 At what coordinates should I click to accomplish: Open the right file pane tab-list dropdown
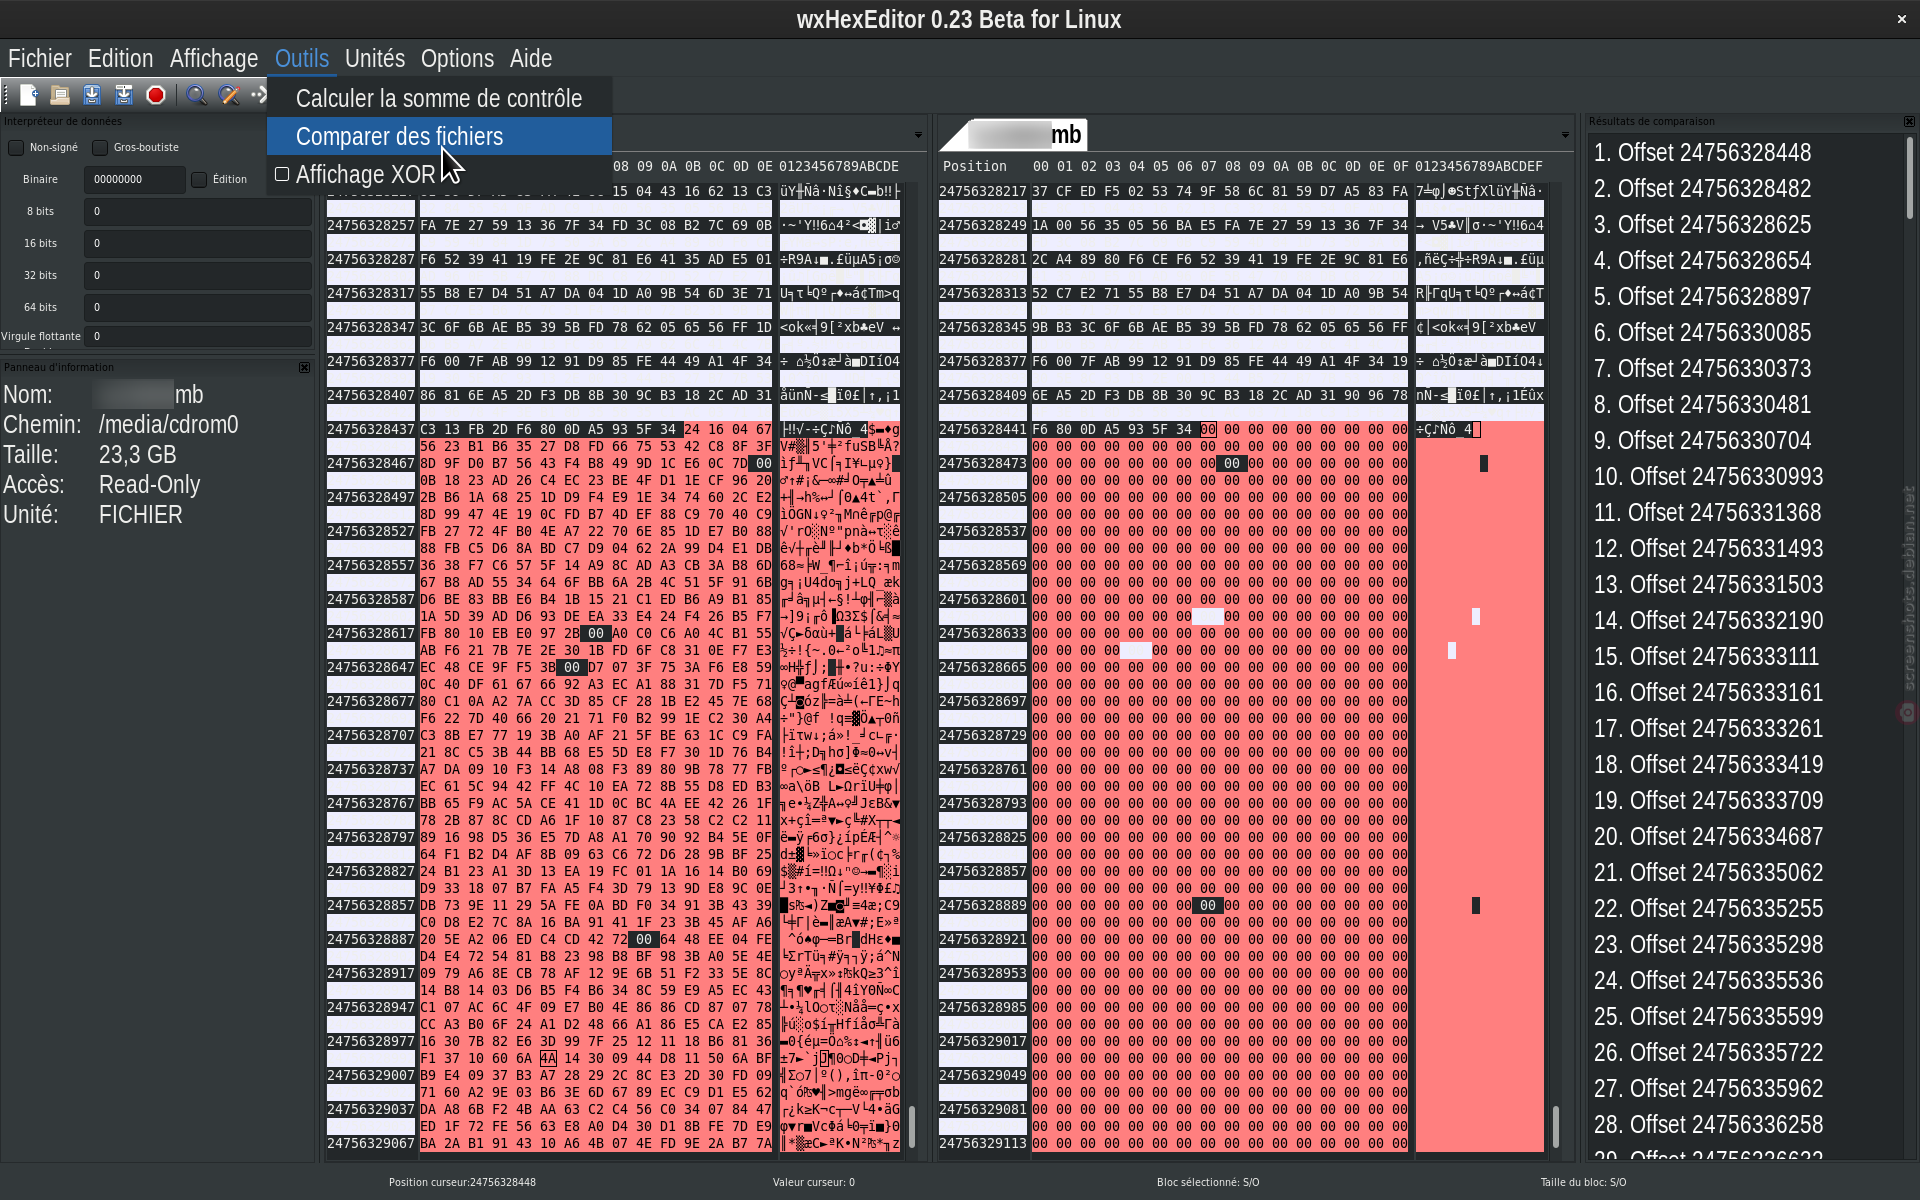(1565, 135)
